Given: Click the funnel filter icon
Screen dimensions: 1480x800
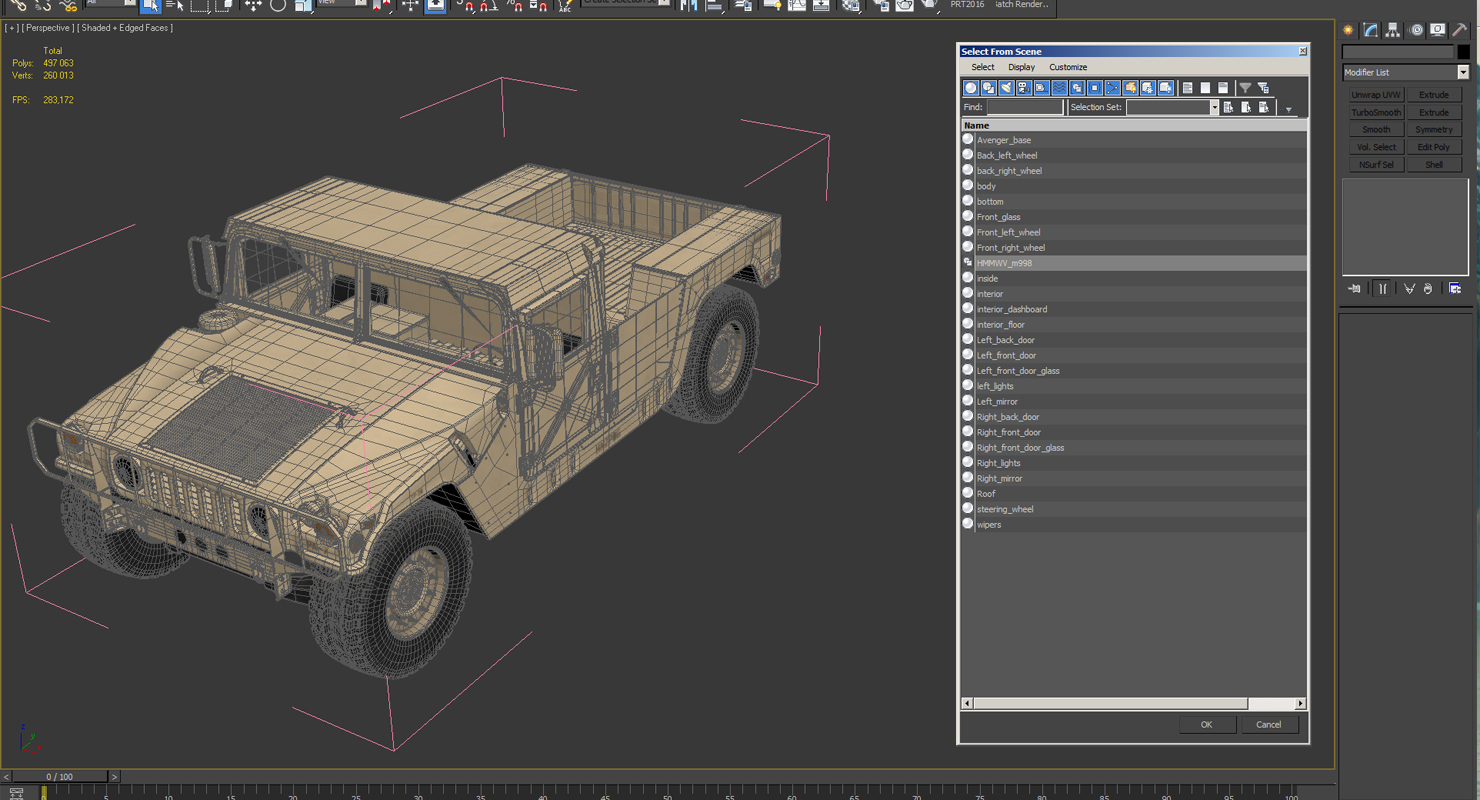Looking at the screenshot, I should click(1245, 88).
